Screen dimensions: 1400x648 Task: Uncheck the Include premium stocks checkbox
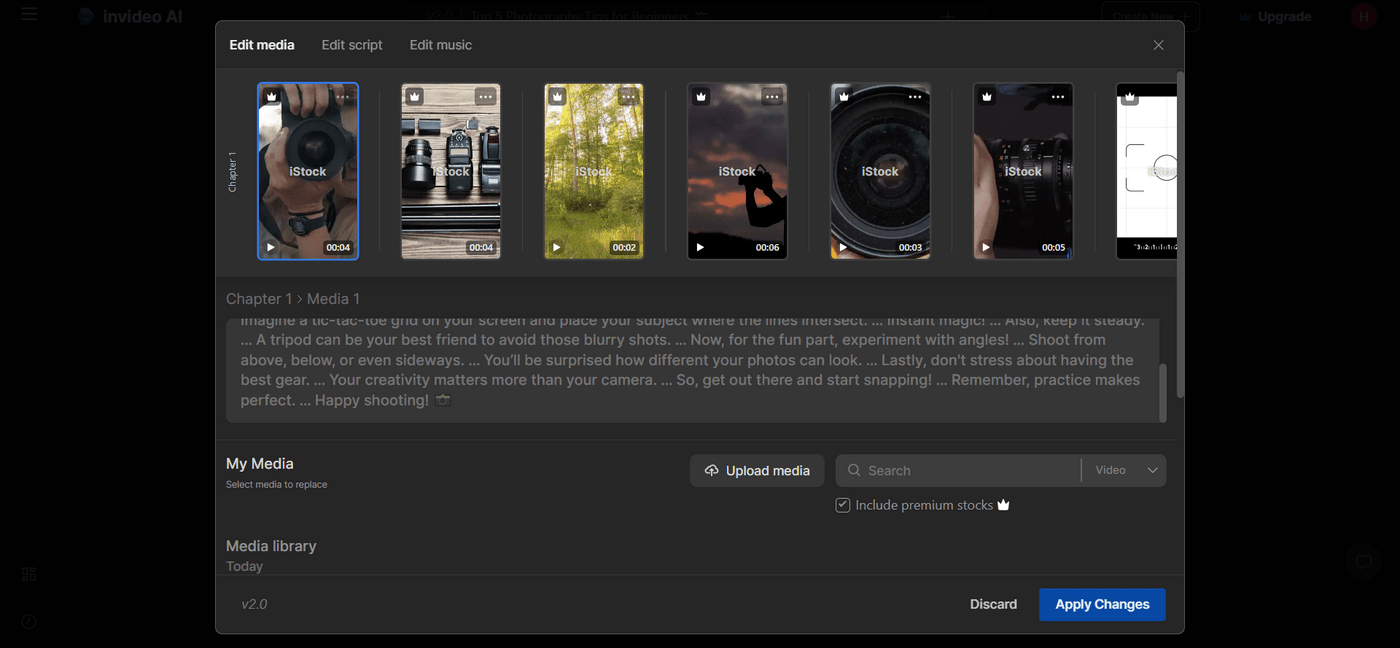coord(842,505)
